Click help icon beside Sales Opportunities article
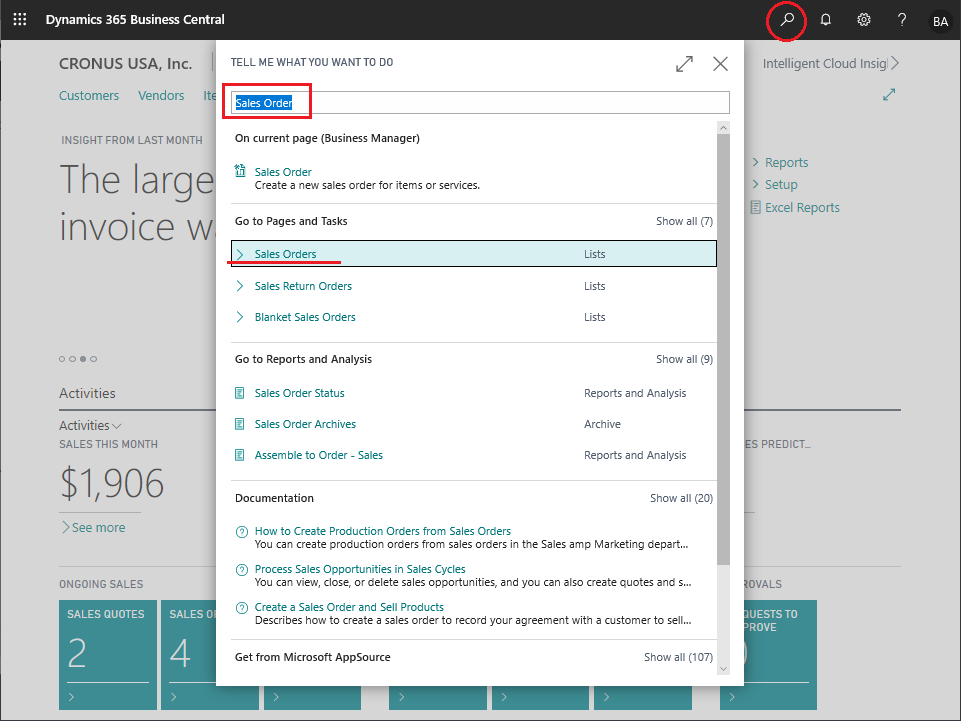 pyautogui.click(x=242, y=570)
